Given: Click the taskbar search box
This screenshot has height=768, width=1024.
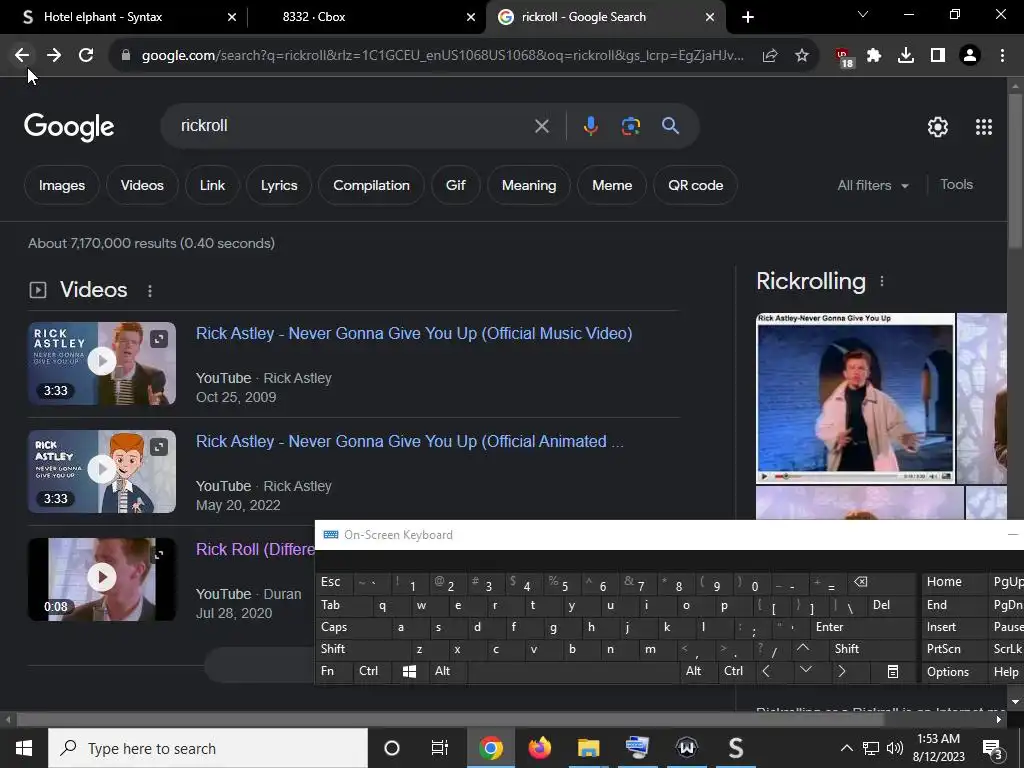Looking at the screenshot, I should click(x=208, y=748).
